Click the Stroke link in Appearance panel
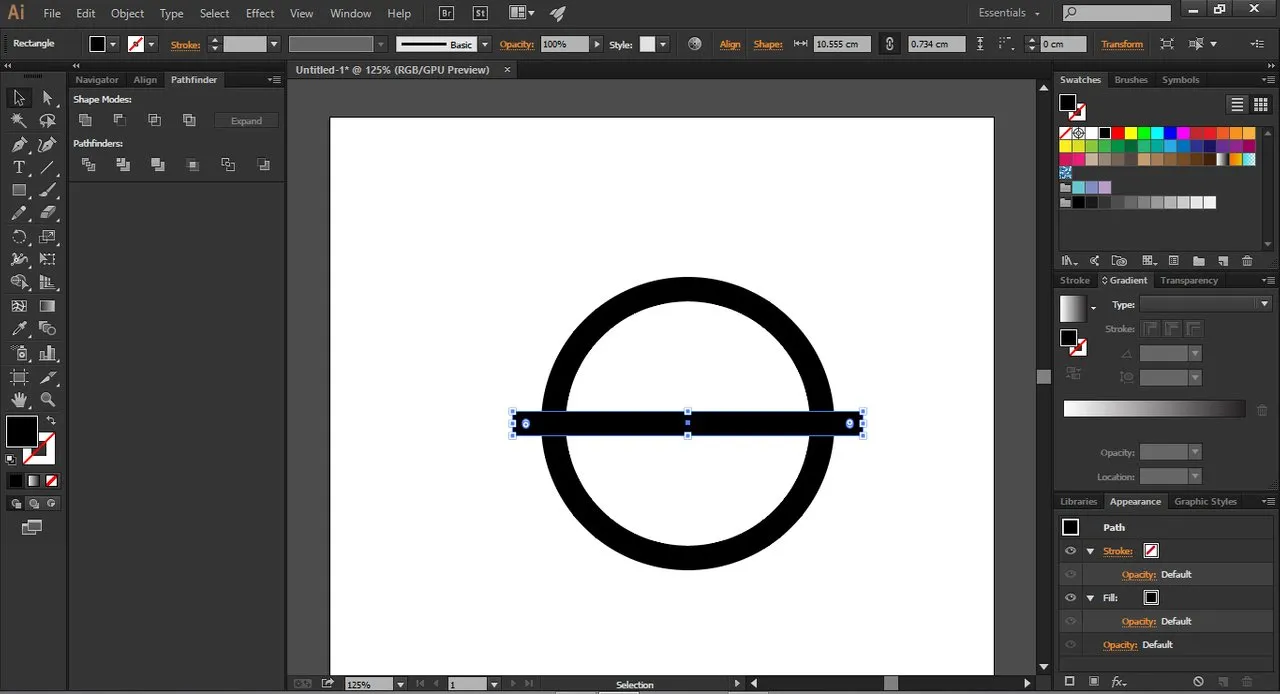1280x694 pixels. pyautogui.click(x=1118, y=551)
